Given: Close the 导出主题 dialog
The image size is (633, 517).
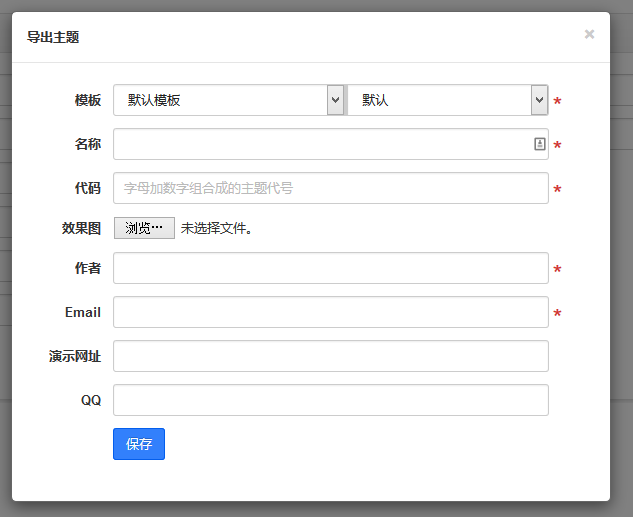Looking at the screenshot, I should [589, 34].
